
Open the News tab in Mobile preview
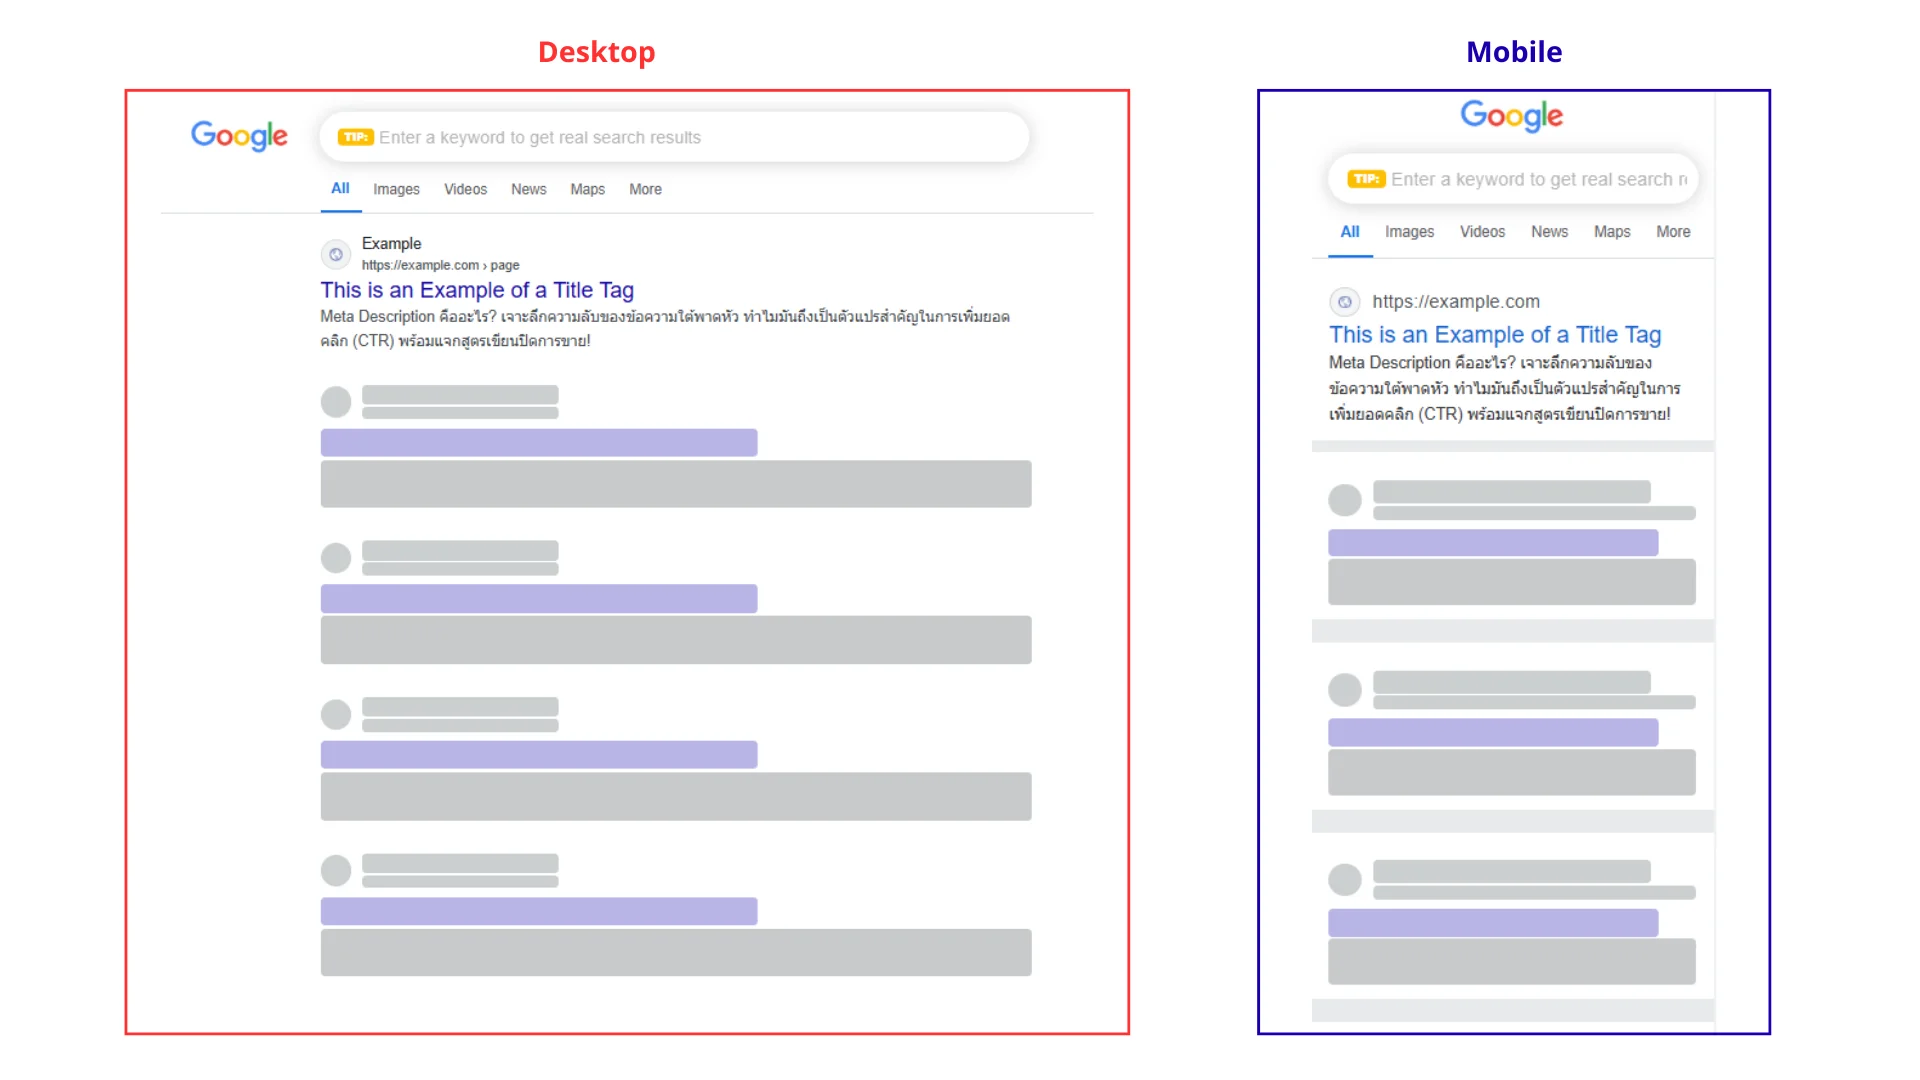tap(1549, 232)
